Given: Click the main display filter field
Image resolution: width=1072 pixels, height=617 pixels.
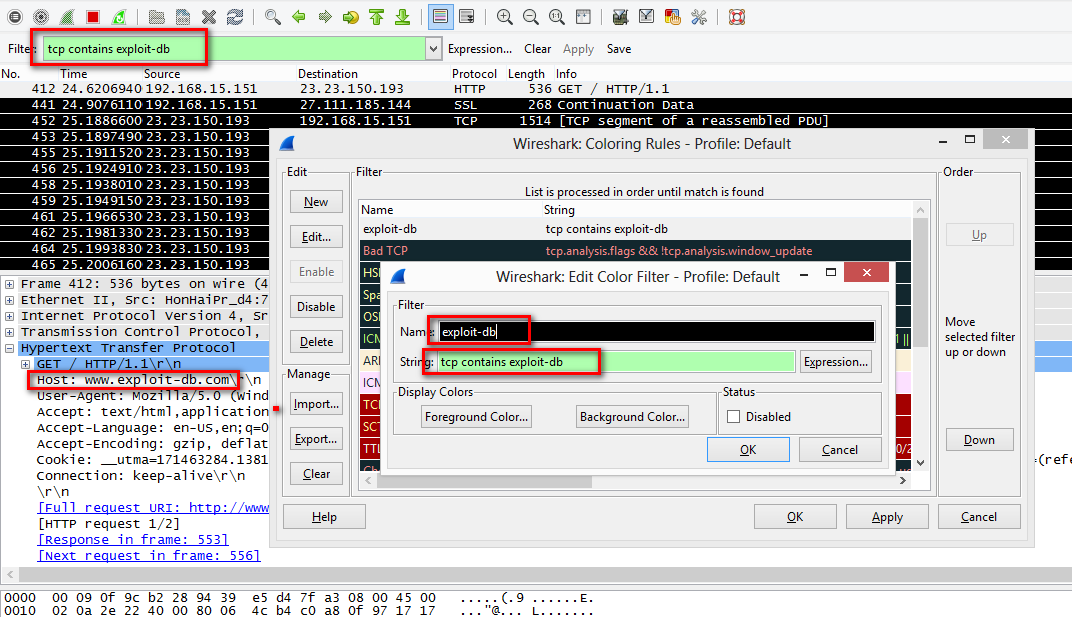Looking at the screenshot, I should [x=234, y=49].
